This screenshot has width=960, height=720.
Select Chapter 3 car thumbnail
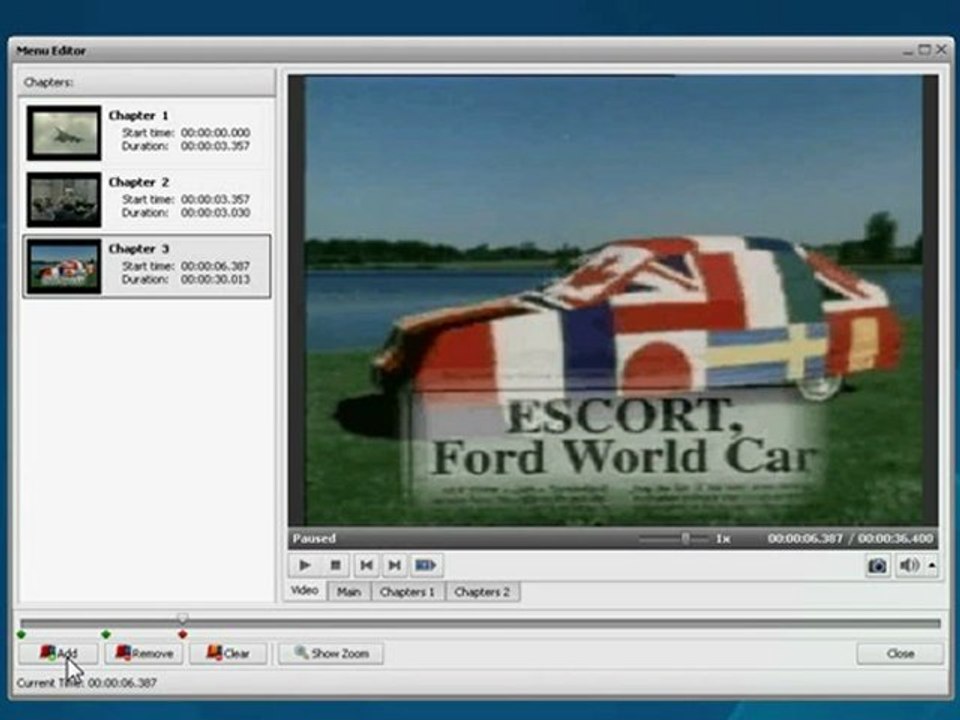64,266
